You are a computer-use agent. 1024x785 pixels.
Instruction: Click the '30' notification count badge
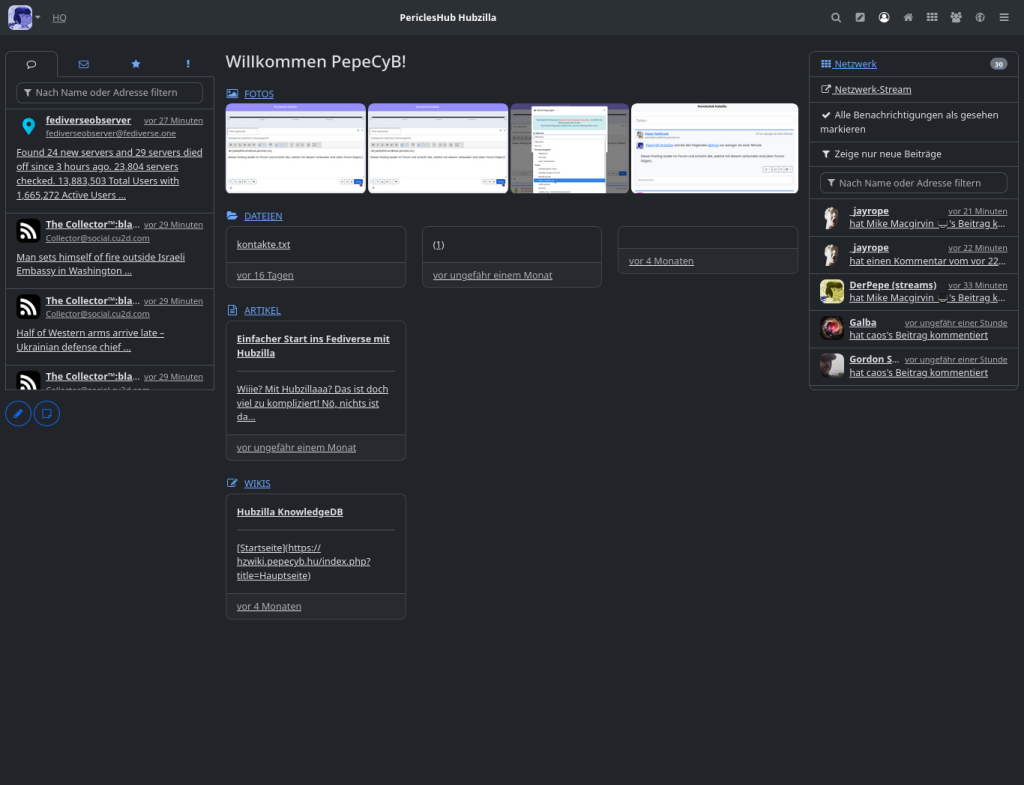999,64
